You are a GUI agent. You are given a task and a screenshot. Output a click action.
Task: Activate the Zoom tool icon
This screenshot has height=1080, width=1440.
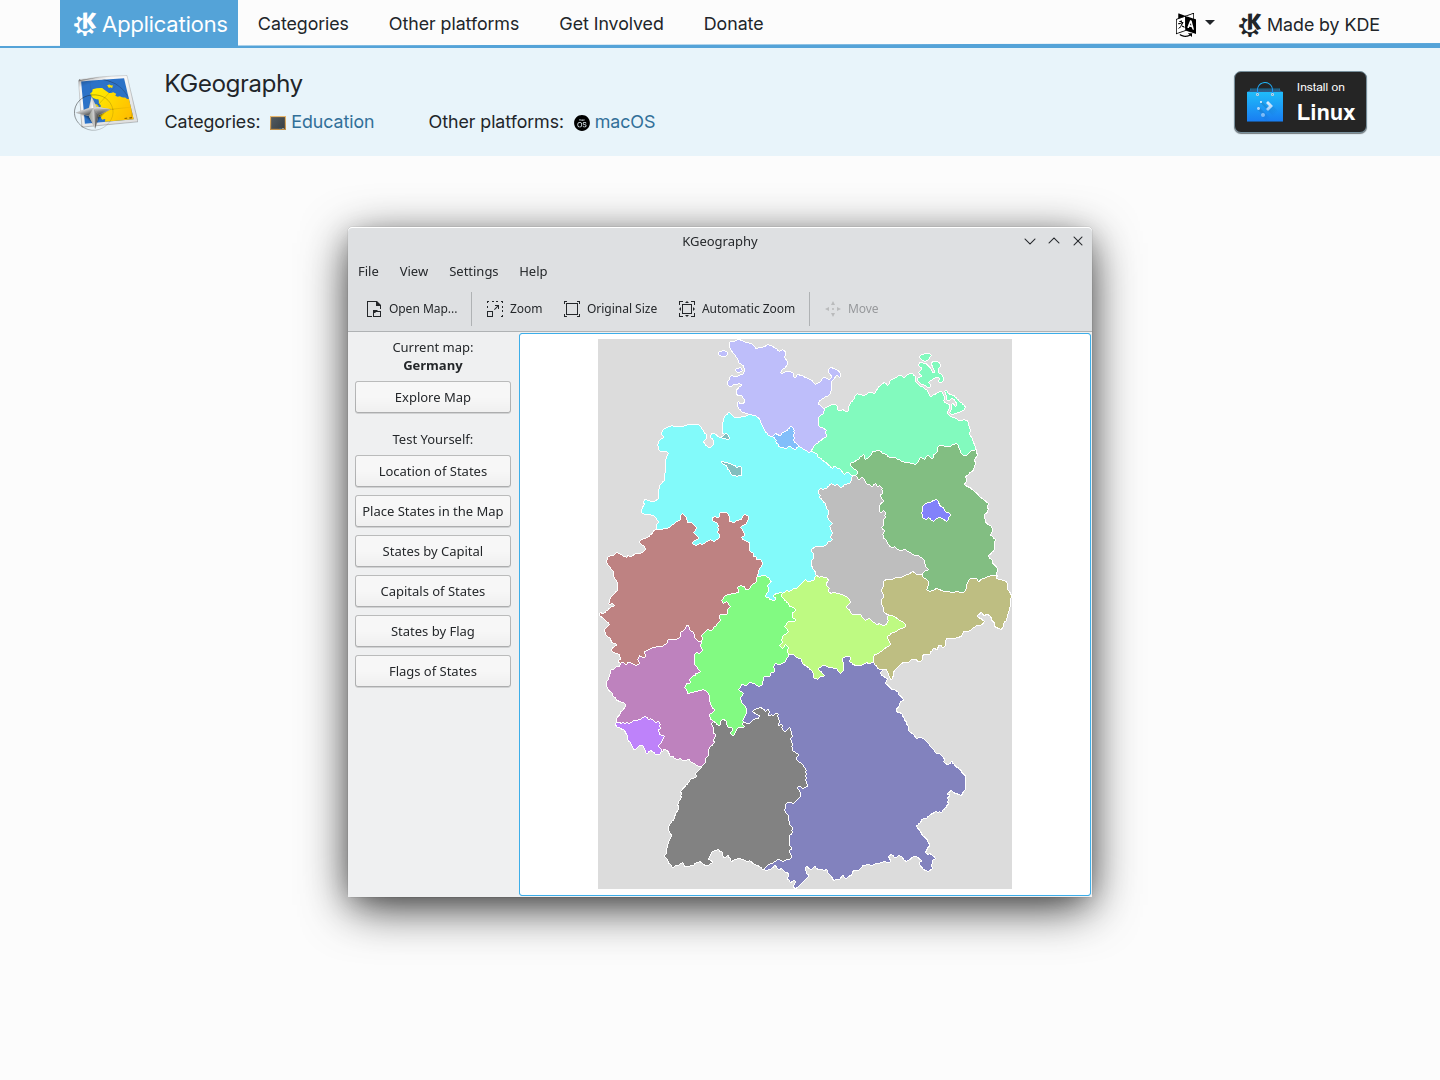495,309
